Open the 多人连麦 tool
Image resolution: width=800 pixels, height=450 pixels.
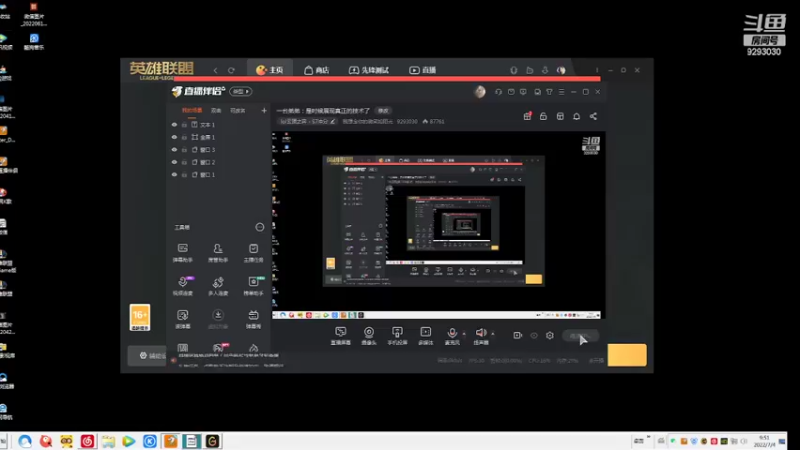[x=218, y=286]
